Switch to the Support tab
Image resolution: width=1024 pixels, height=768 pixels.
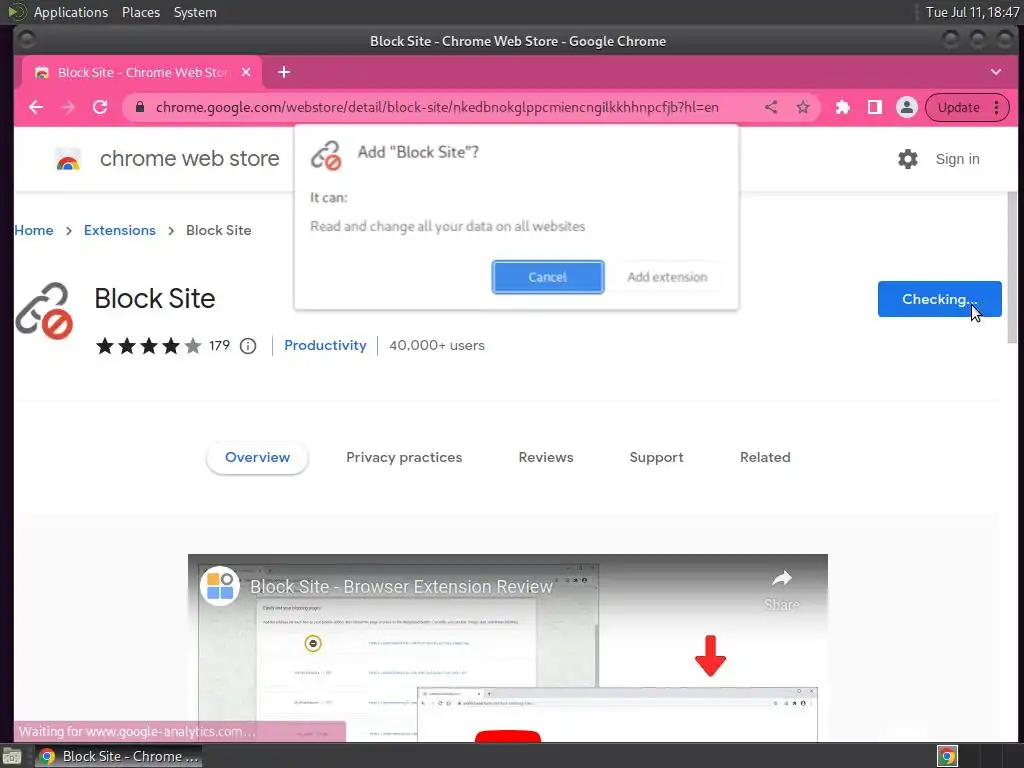pos(656,457)
